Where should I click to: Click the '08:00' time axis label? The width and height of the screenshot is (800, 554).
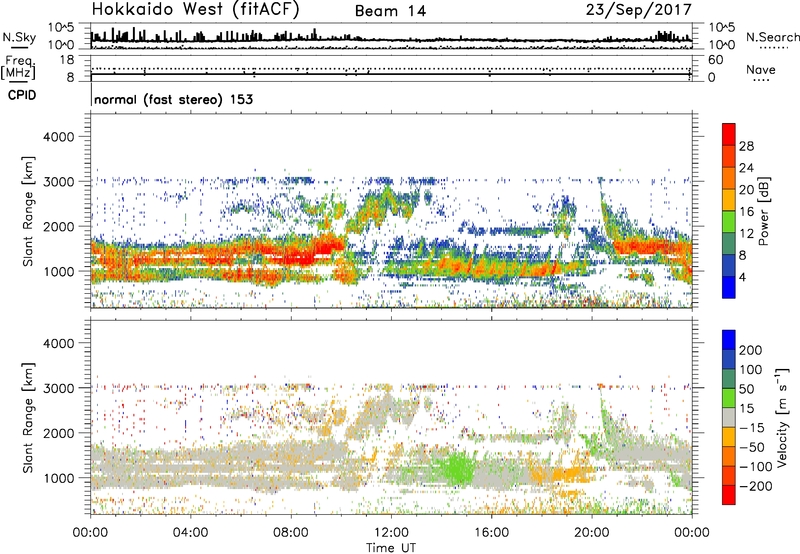[x=291, y=533]
